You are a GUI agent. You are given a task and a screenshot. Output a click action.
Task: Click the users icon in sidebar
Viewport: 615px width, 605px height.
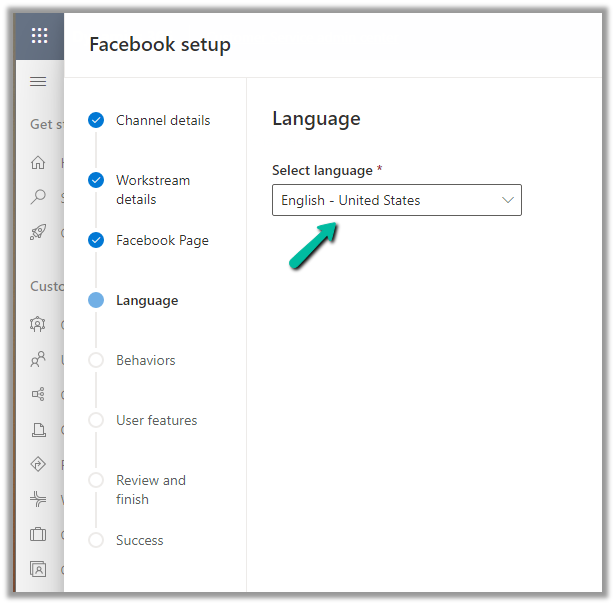(38, 359)
